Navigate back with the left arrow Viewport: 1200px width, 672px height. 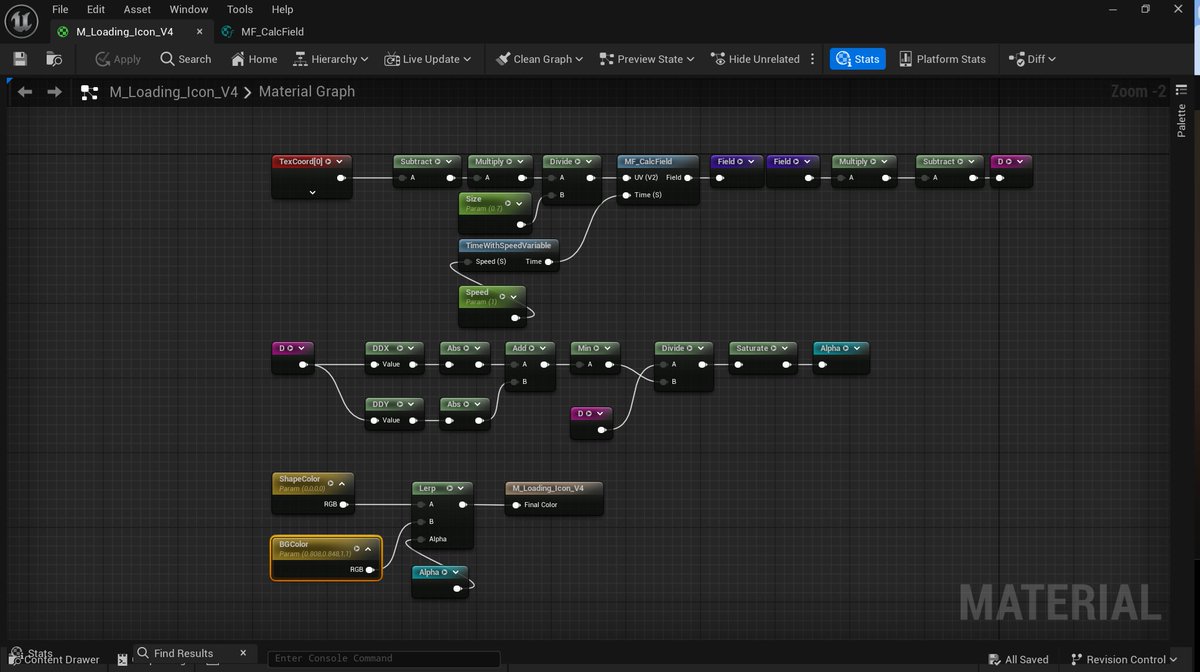point(25,92)
